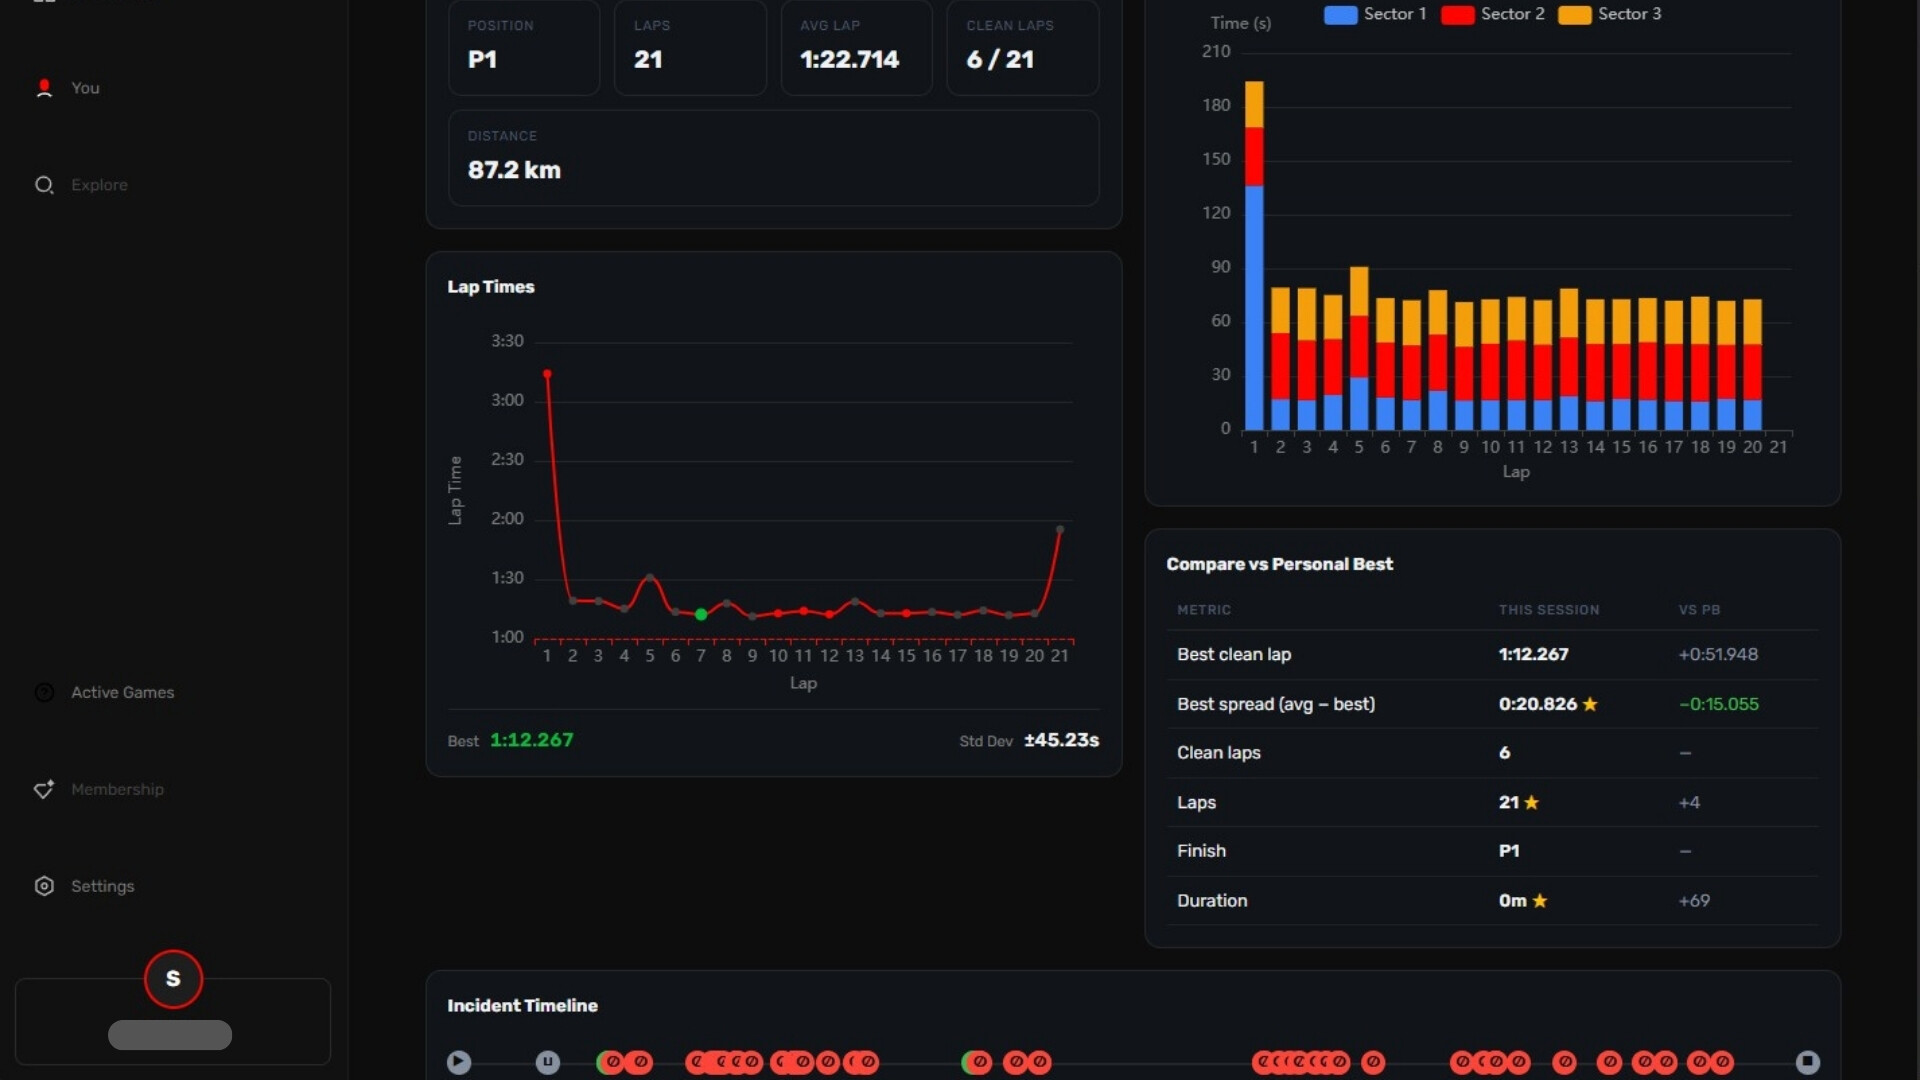Click the lap 1 data point at 3:15
Screen dimensions: 1920x1080
pos(547,374)
